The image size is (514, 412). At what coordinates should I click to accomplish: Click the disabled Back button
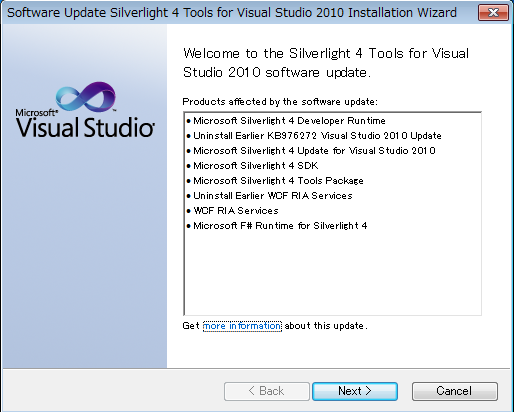click(267, 391)
